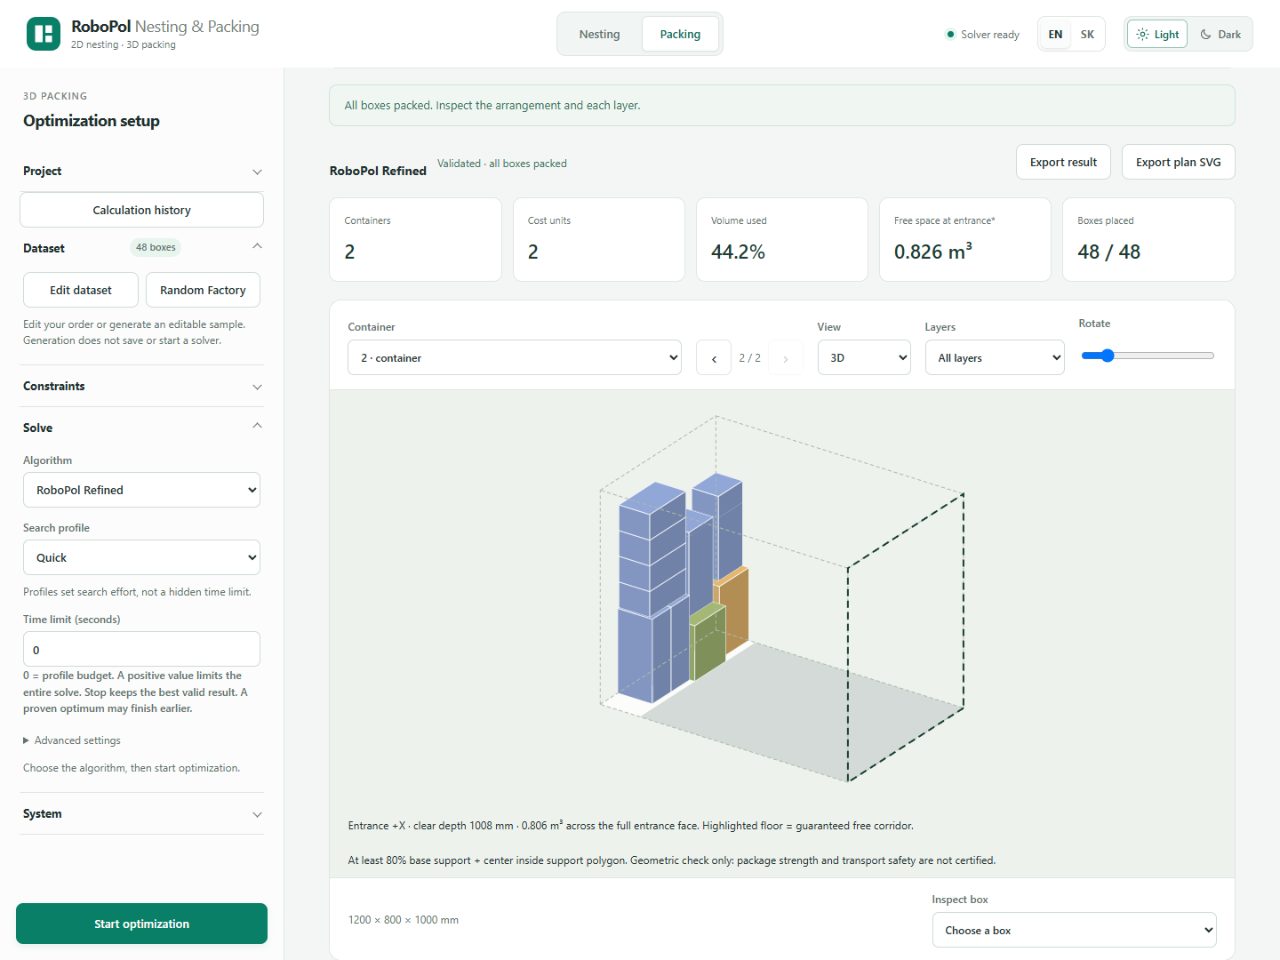Expand Advanced settings disclosure
Screen dimensions: 1280x960
coord(72,741)
